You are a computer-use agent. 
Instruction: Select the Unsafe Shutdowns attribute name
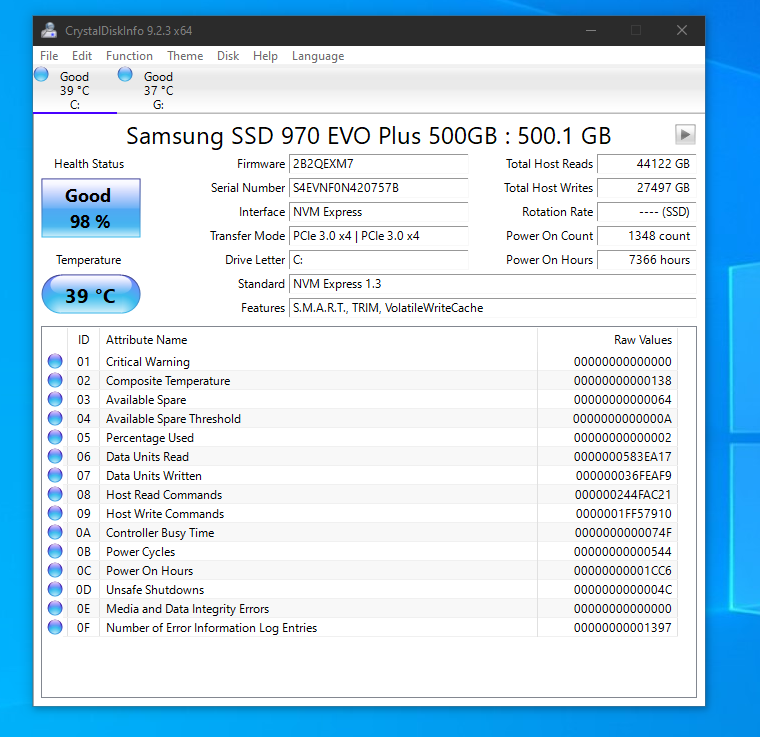pos(155,590)
